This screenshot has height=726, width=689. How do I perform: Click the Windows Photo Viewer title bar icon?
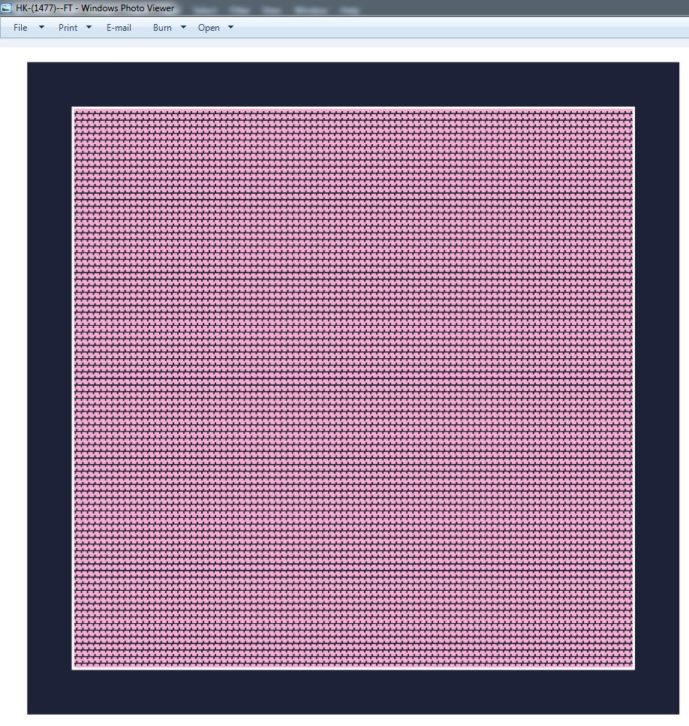click(x=7, y=8)
